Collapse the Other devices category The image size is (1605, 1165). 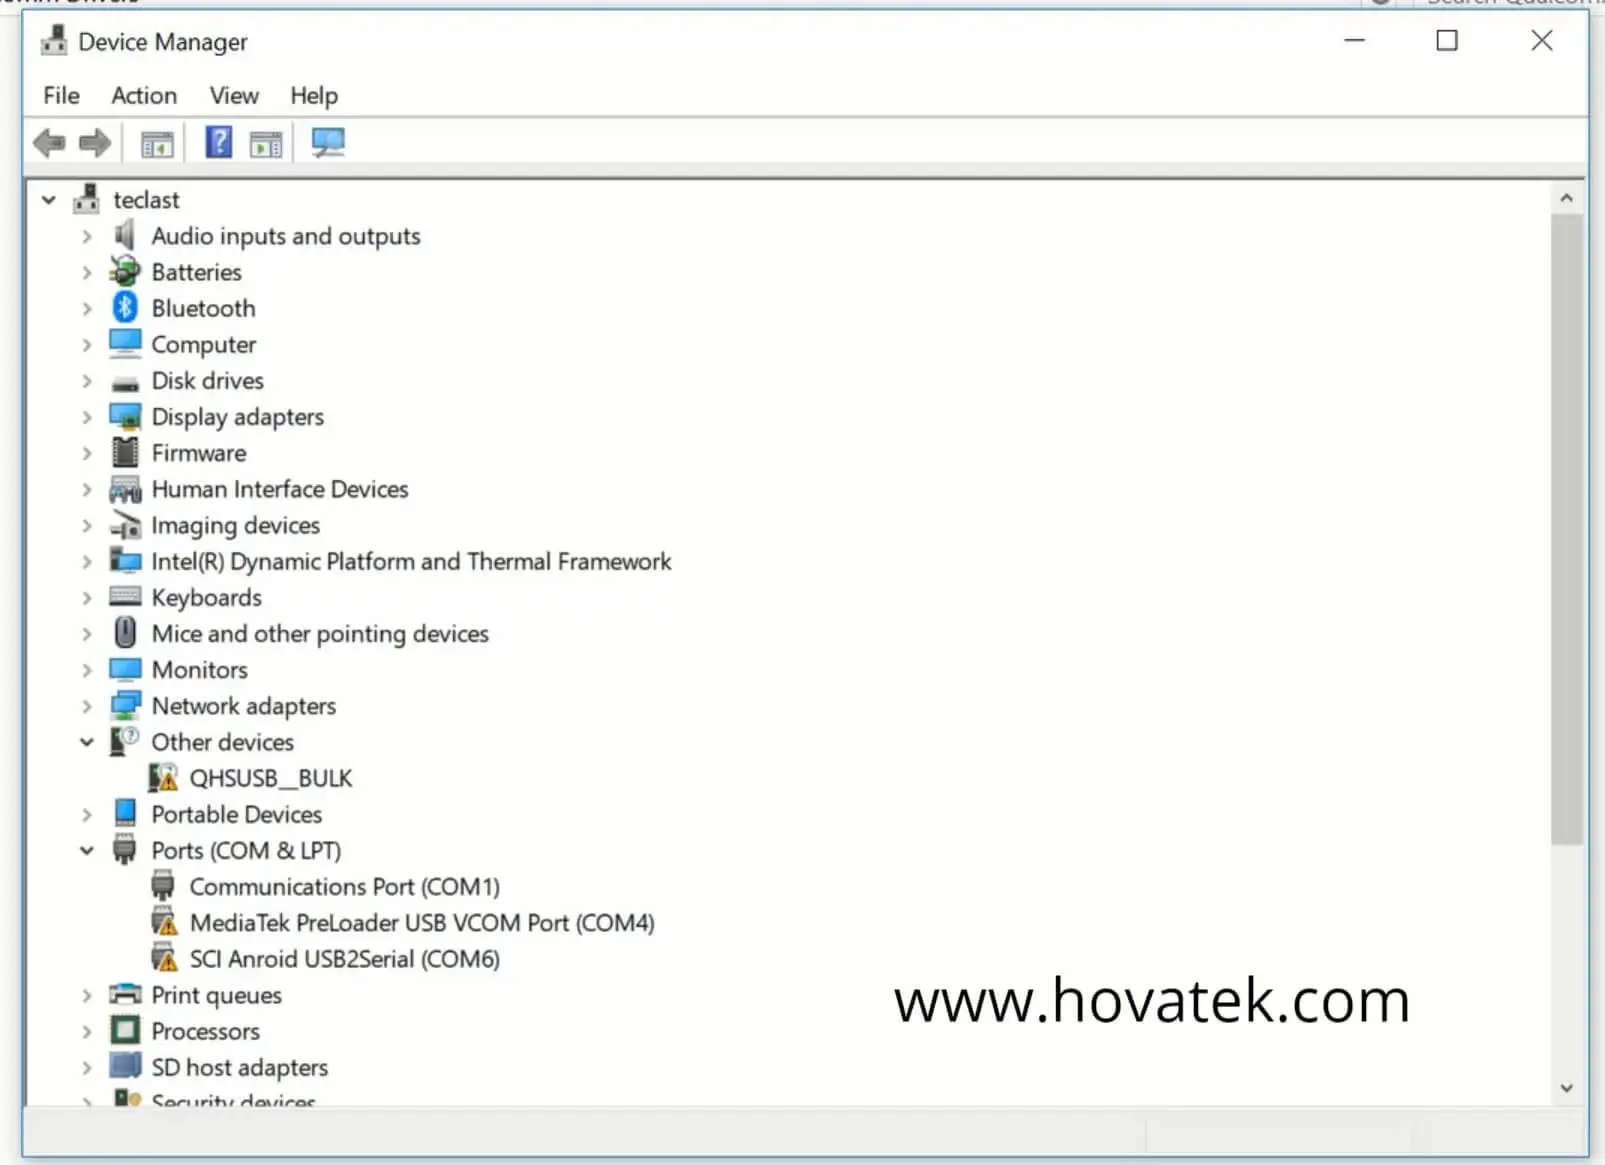pos(87,742)
